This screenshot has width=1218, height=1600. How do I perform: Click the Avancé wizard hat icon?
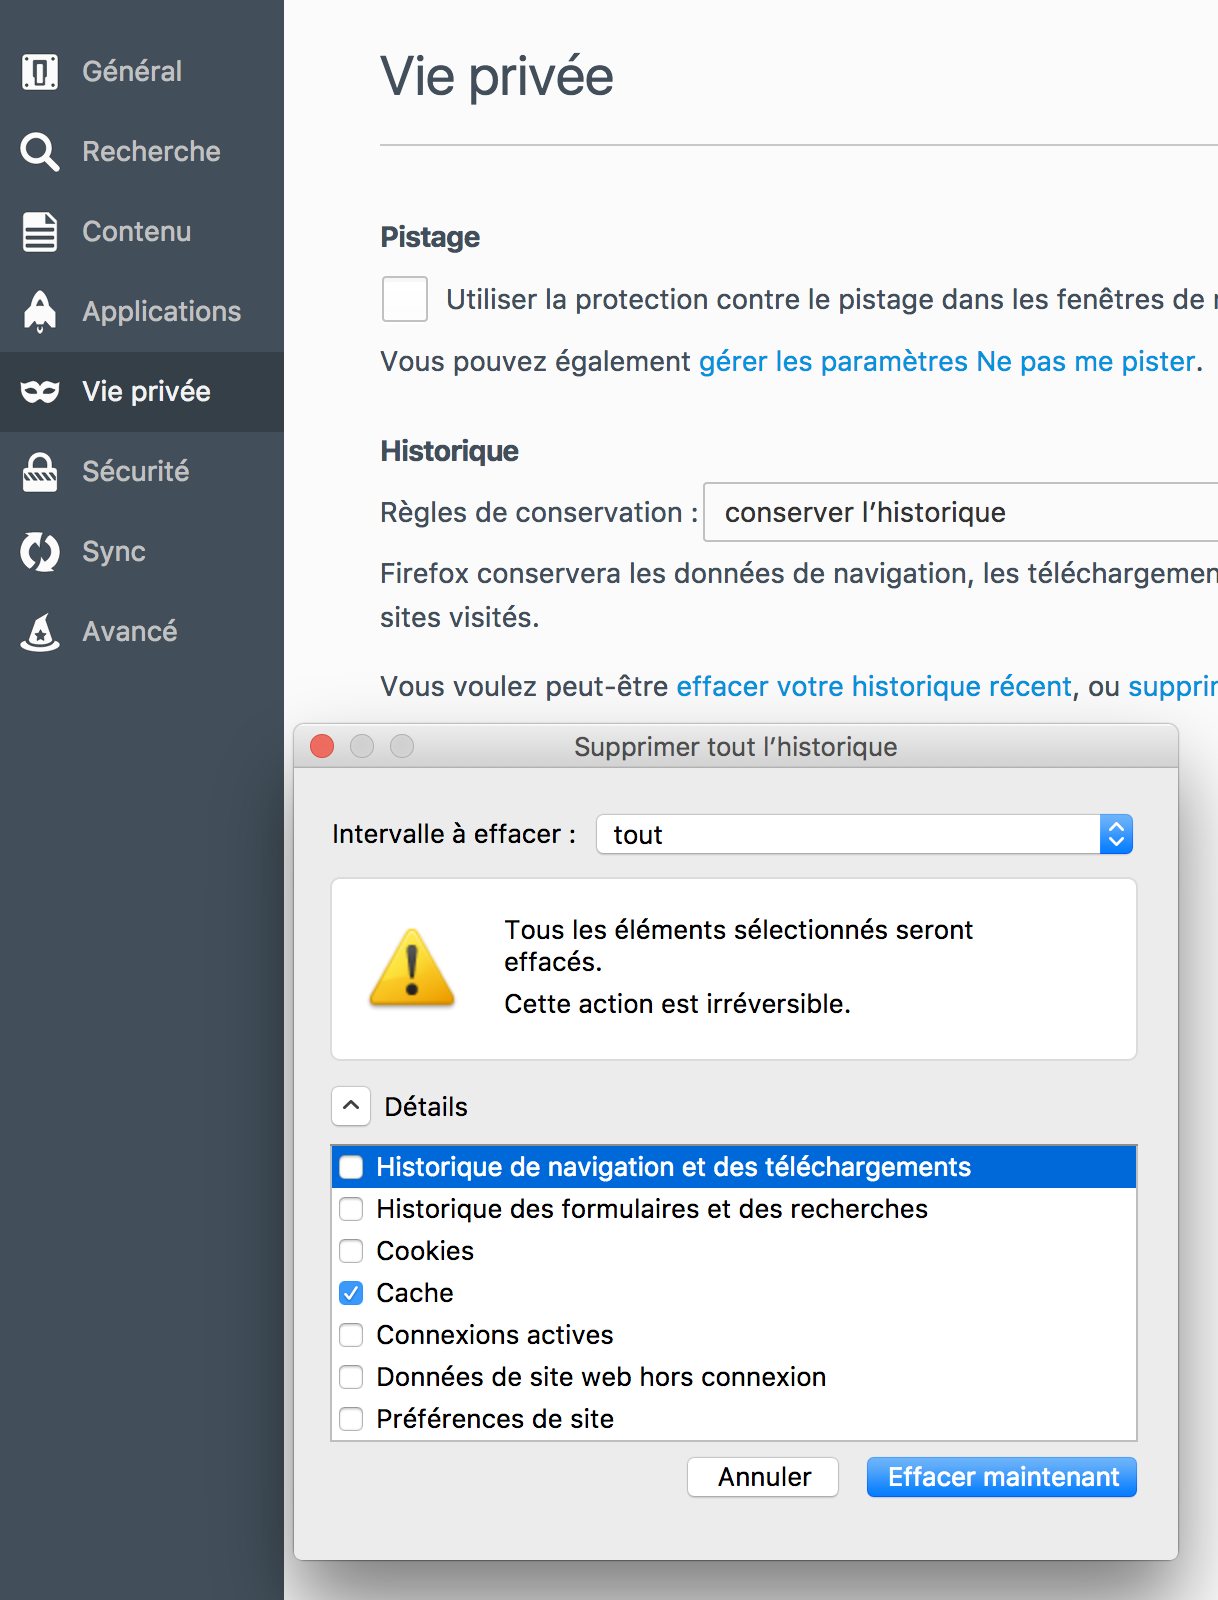click(x=40, y=631)
